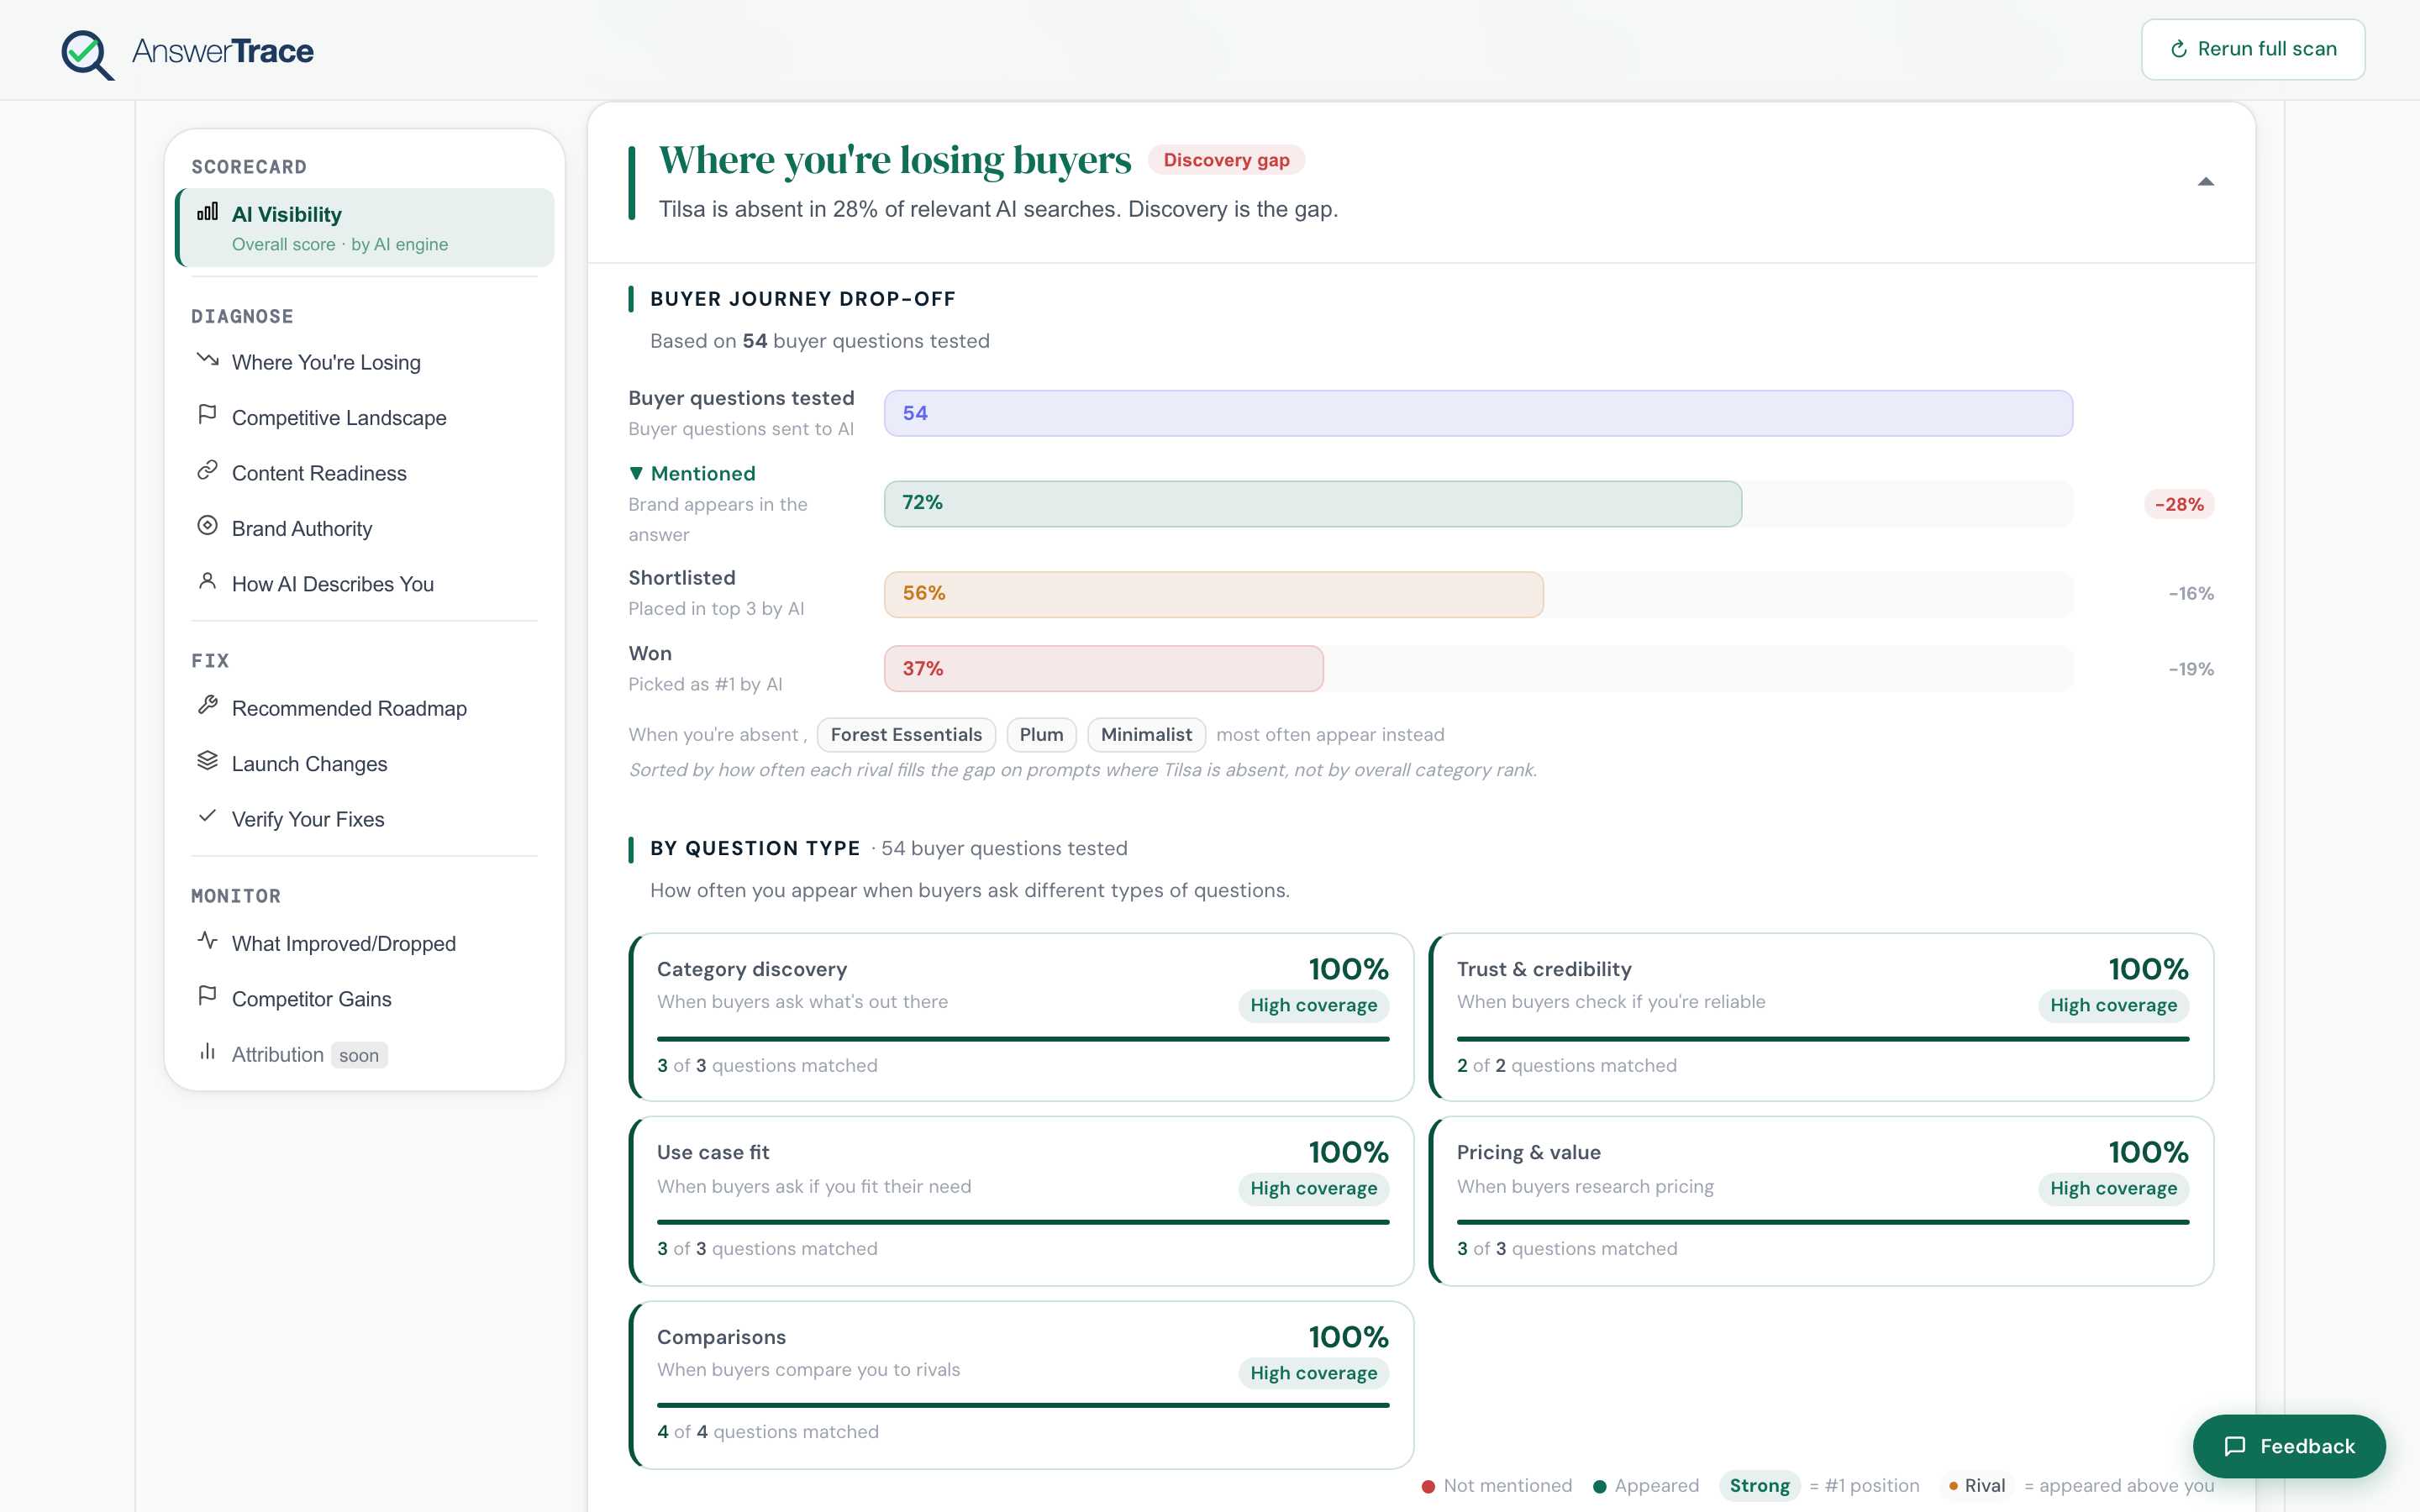Screen dimensions: 2420x1512
Task: Click High coverage badge on Category discovery
Action: point(1313,1005)
